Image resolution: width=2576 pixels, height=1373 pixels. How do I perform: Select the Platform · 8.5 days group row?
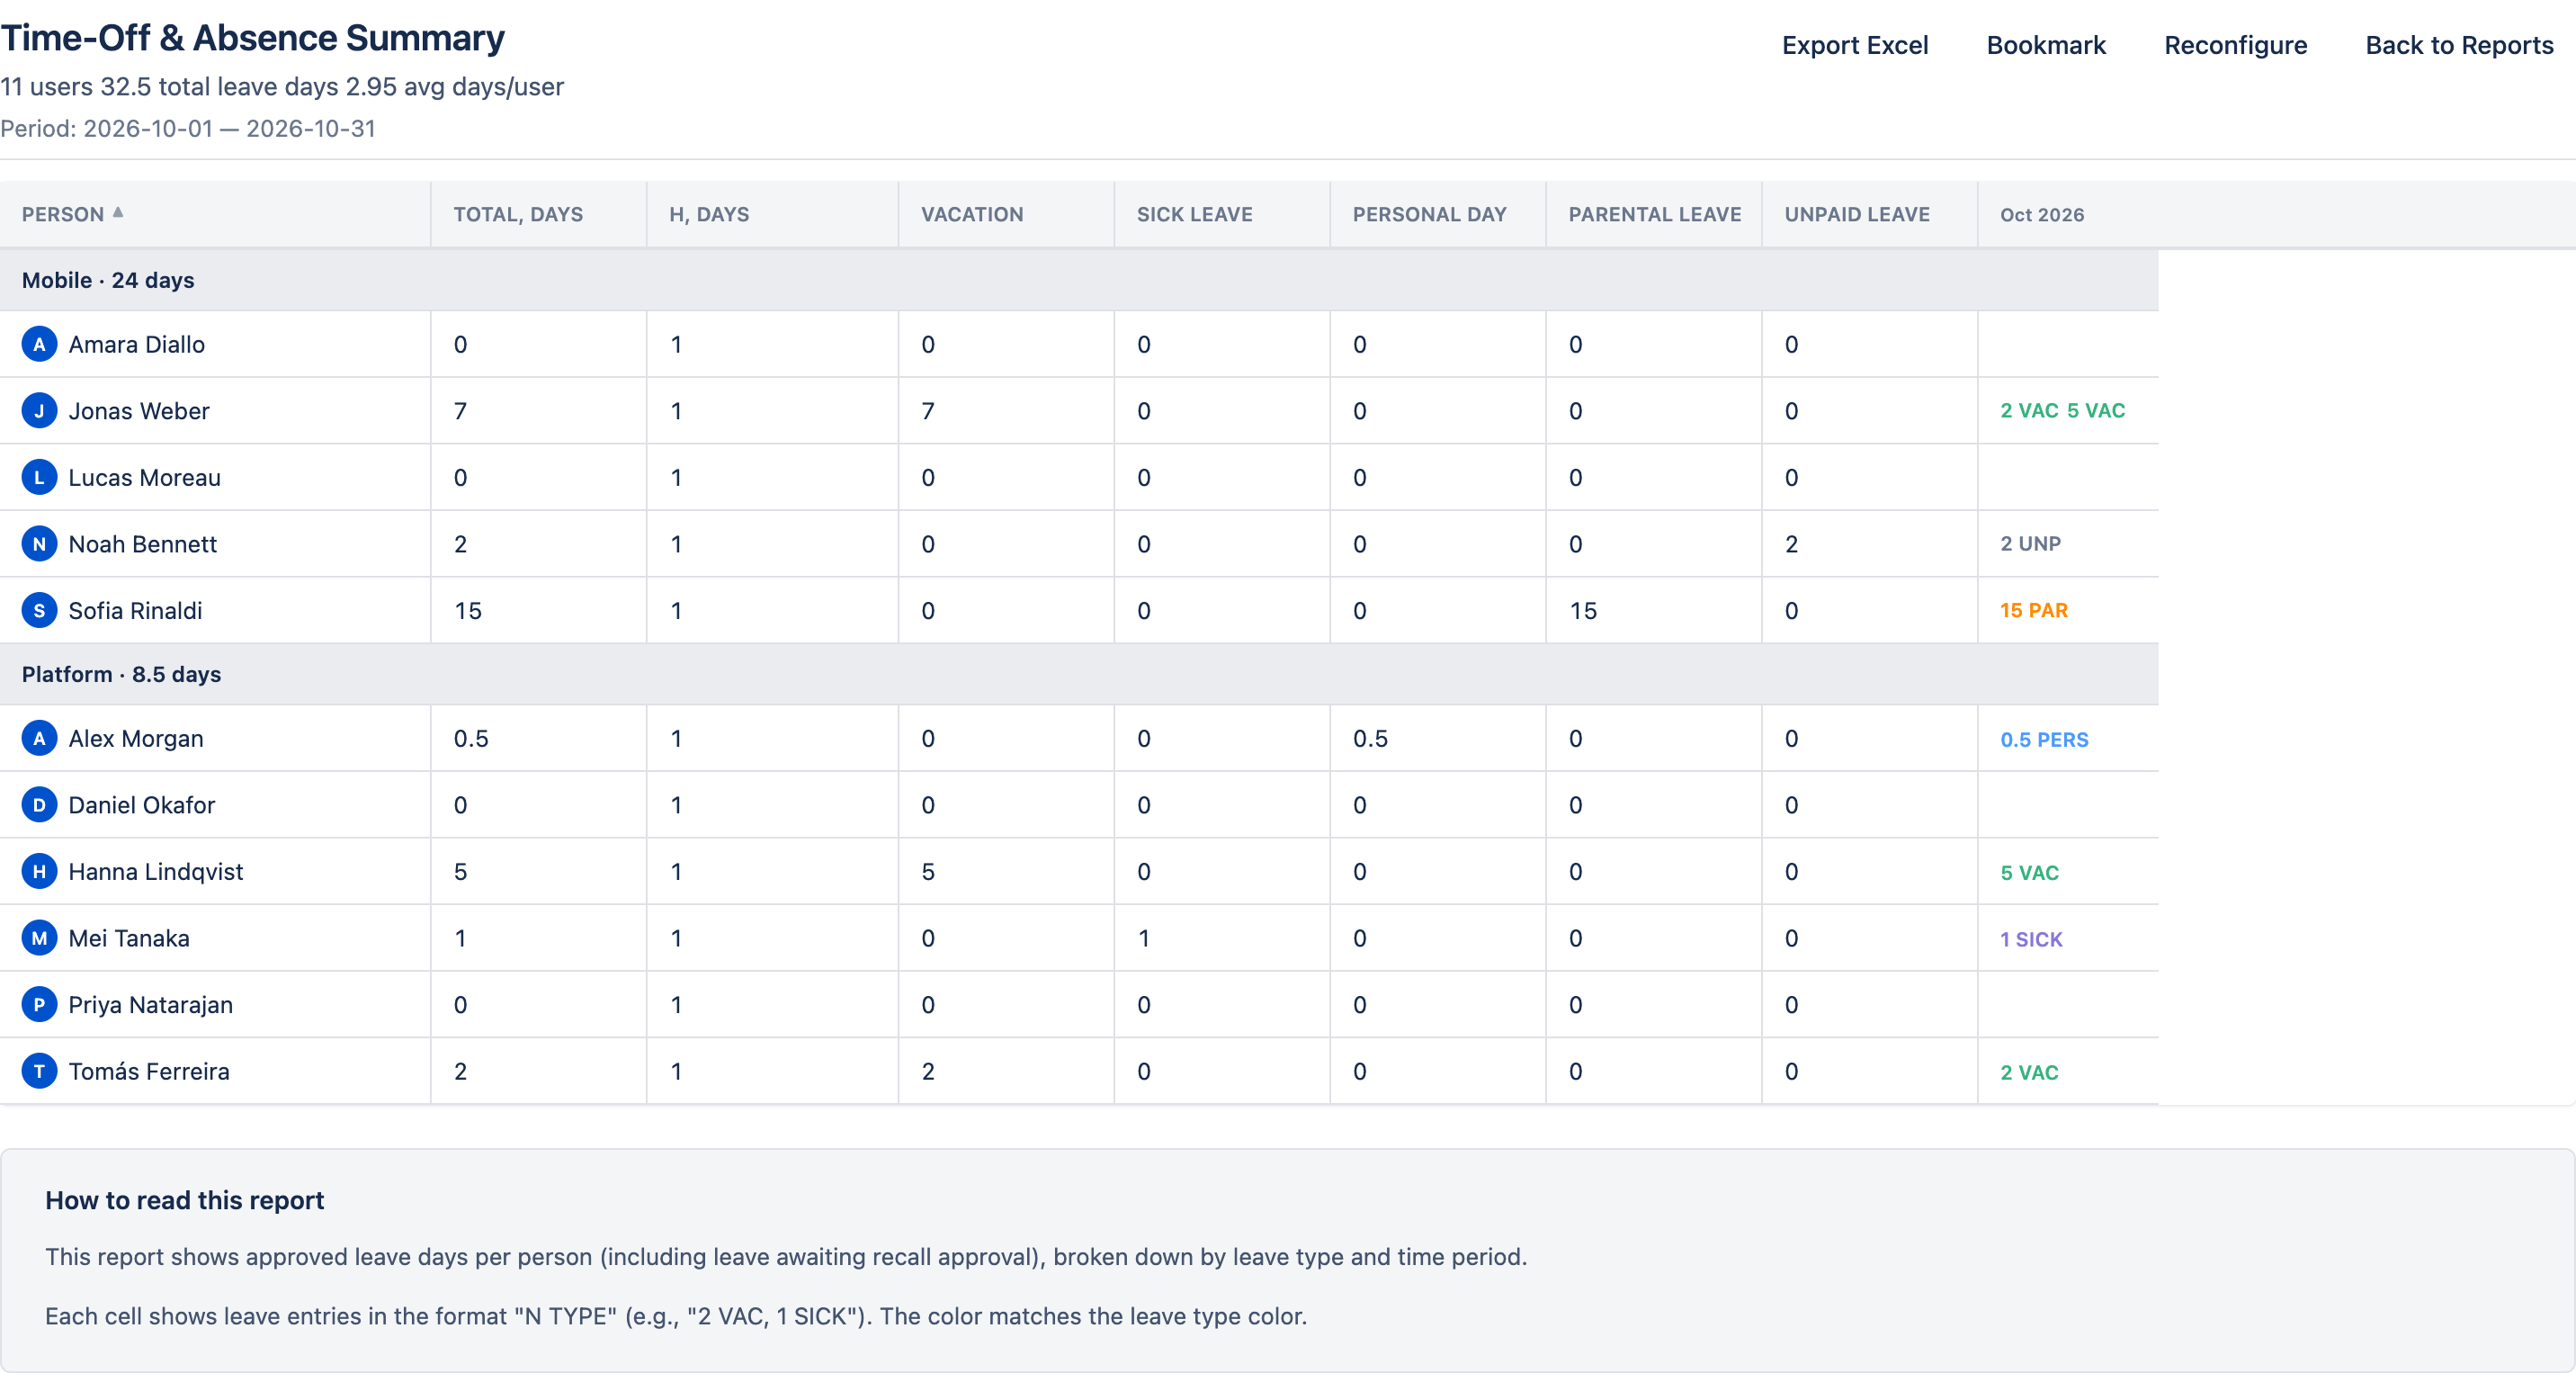coord(1079,674)
